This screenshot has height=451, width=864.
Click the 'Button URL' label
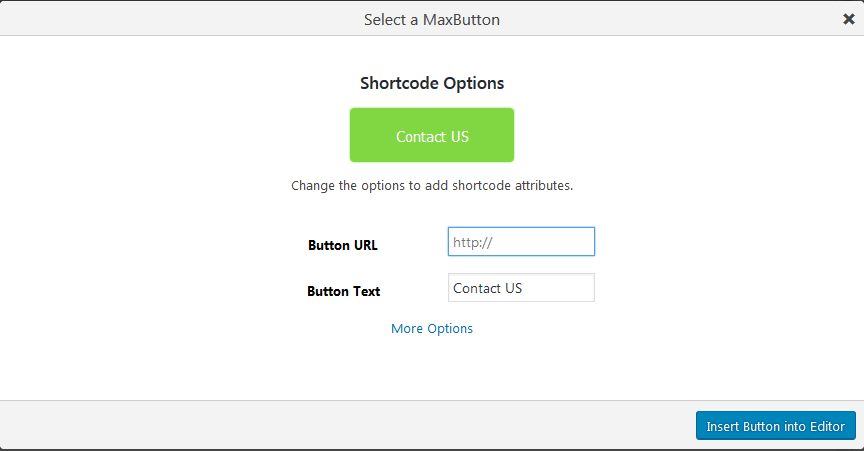(x=343, y=245)
